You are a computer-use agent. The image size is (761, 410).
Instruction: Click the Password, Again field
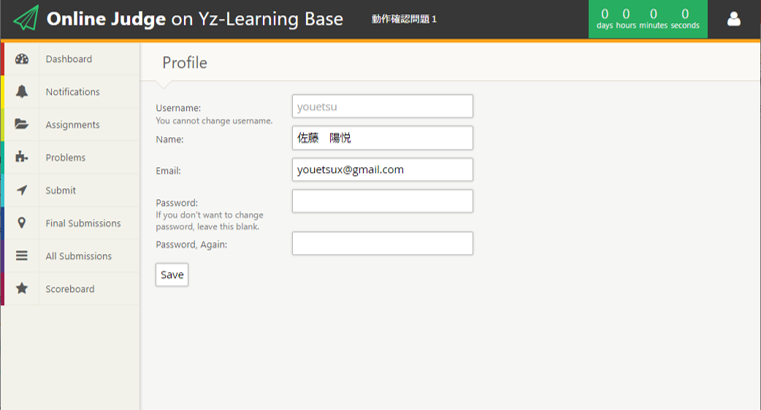382,243
